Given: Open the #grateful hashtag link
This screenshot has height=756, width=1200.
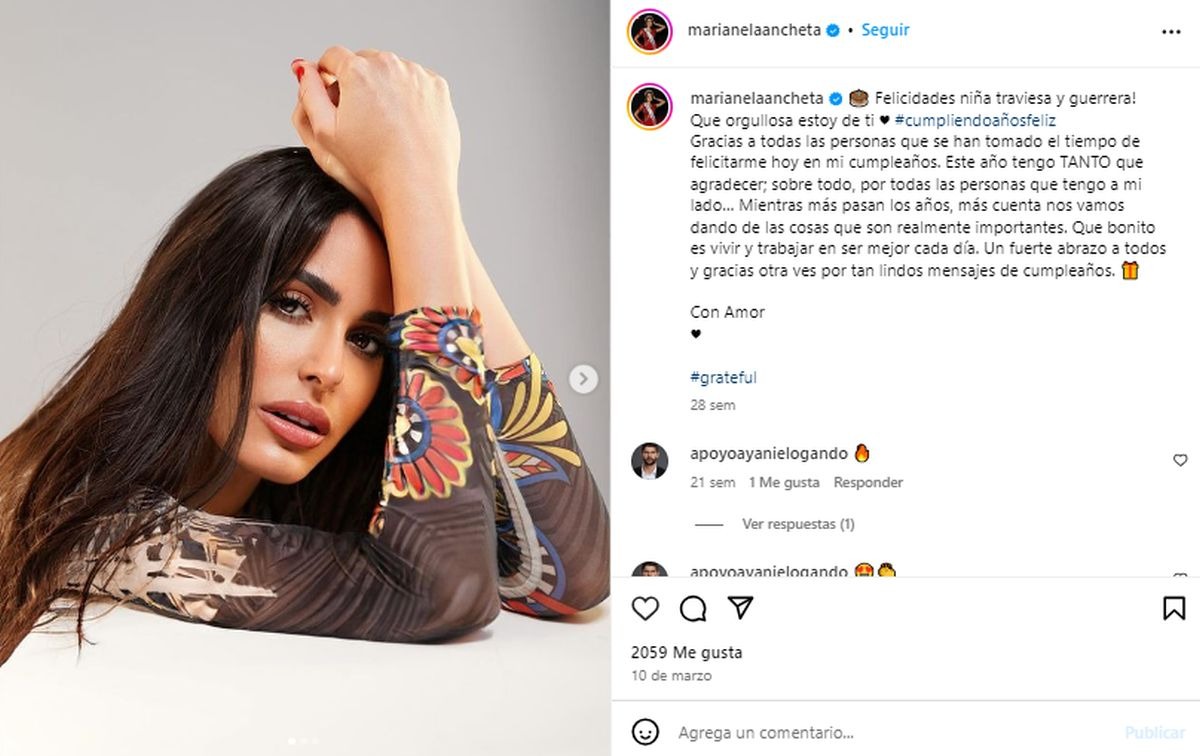Looking at the screenshot, I should (x=723, y=378).
